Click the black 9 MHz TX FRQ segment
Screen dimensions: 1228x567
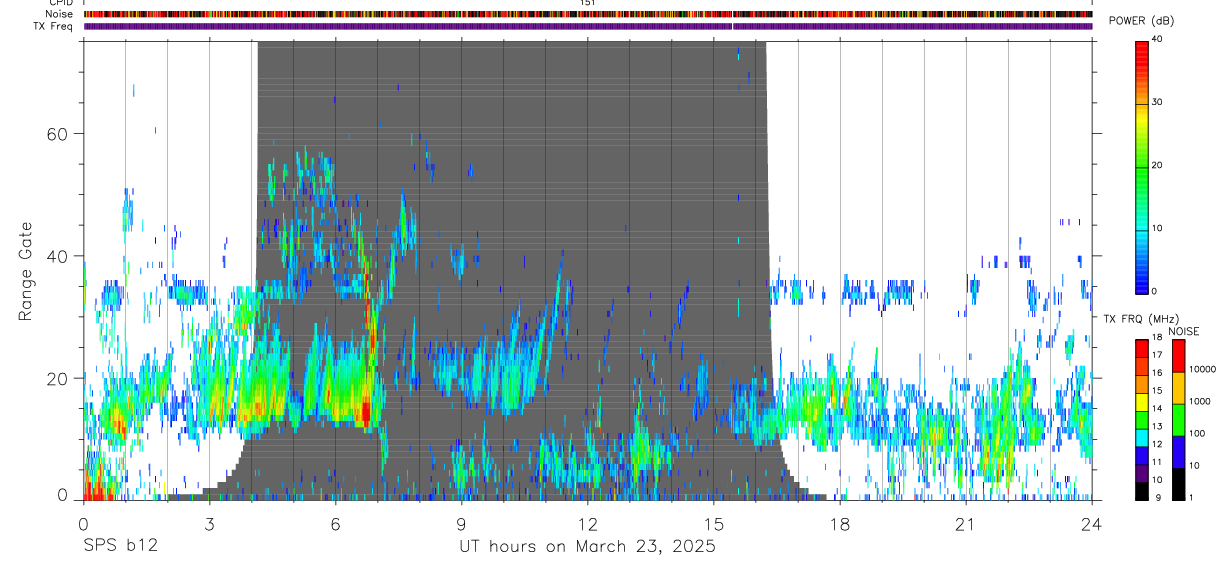(1142, 491)
